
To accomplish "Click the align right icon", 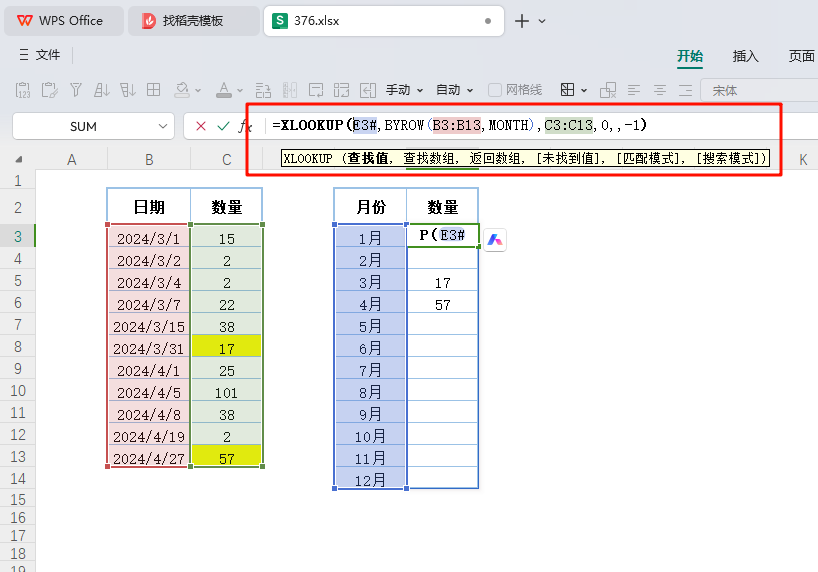I will click(x=685, y=90).
